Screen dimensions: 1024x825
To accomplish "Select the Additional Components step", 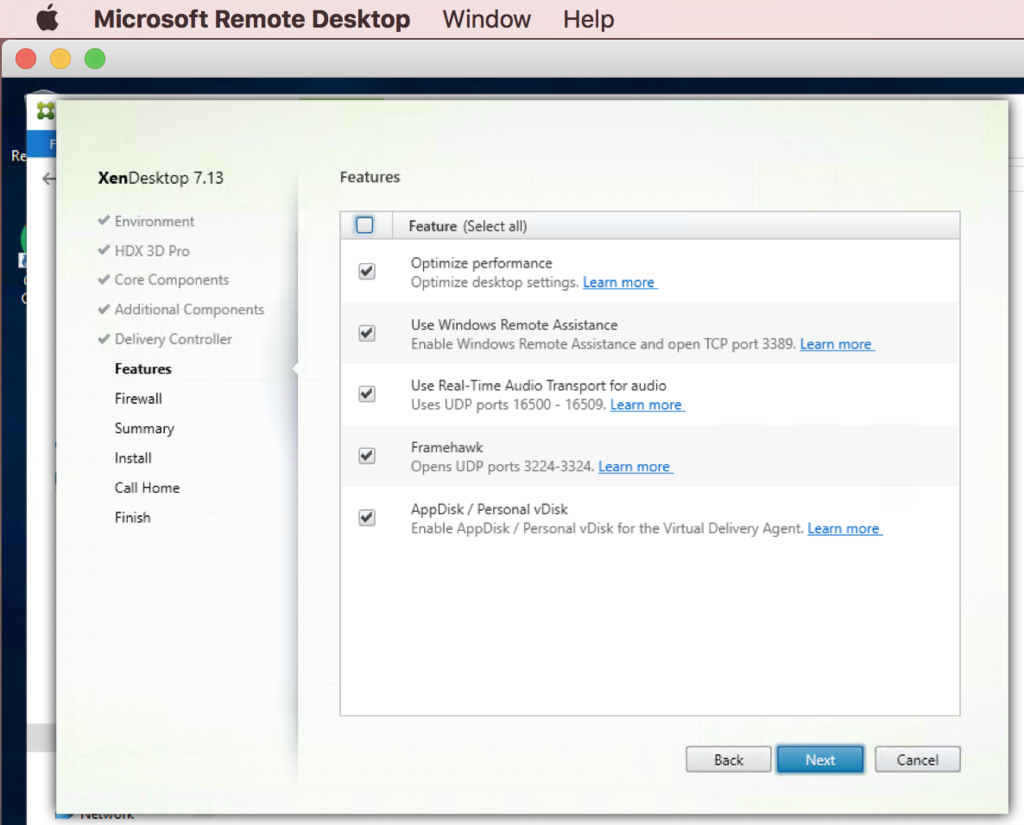I will pos(189,310).
